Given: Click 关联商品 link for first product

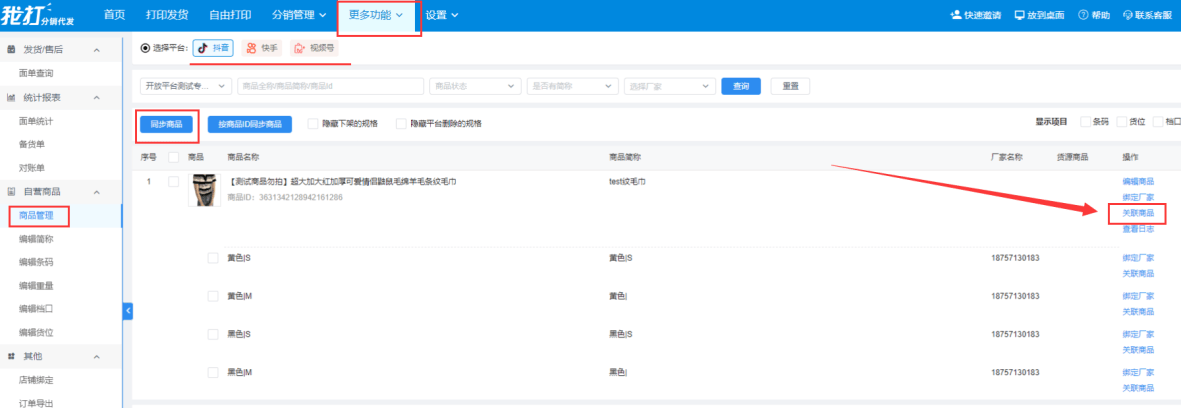Looking at the screenshot, I should click(x=1138, y=213).
